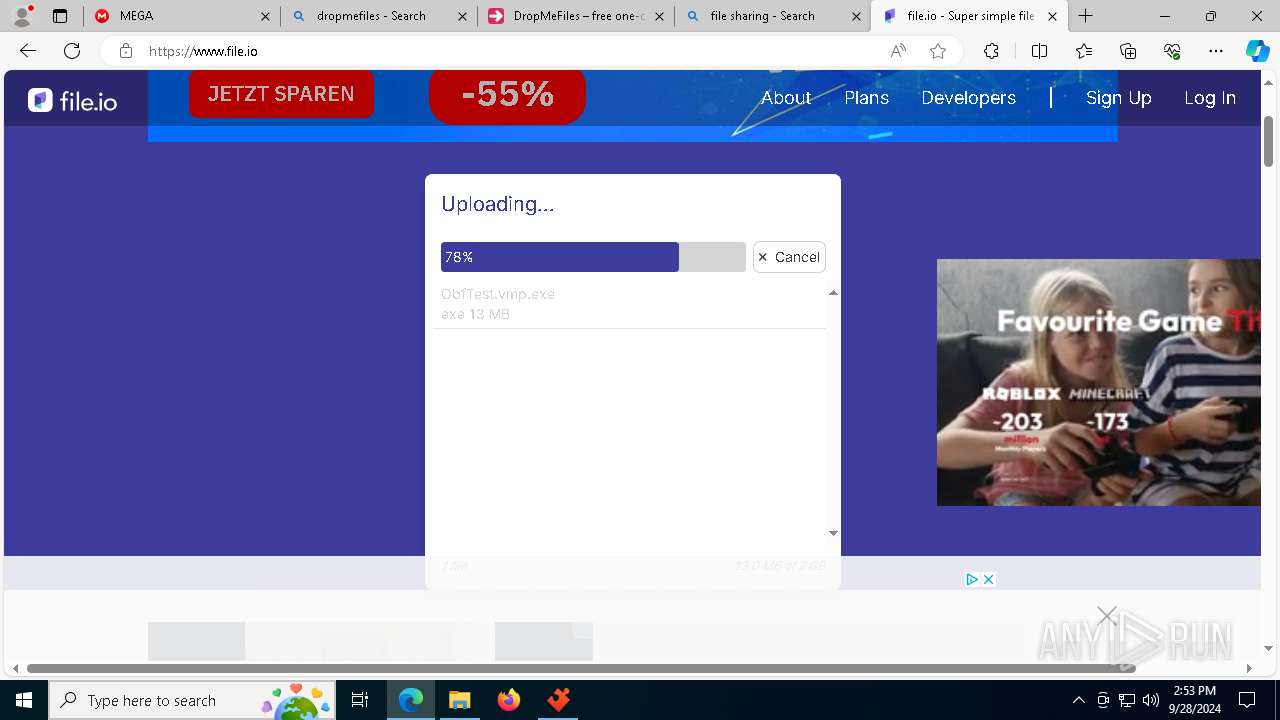Close the MEGA tab
This screenshot has height=720, width=1280.
pos(265,16)
